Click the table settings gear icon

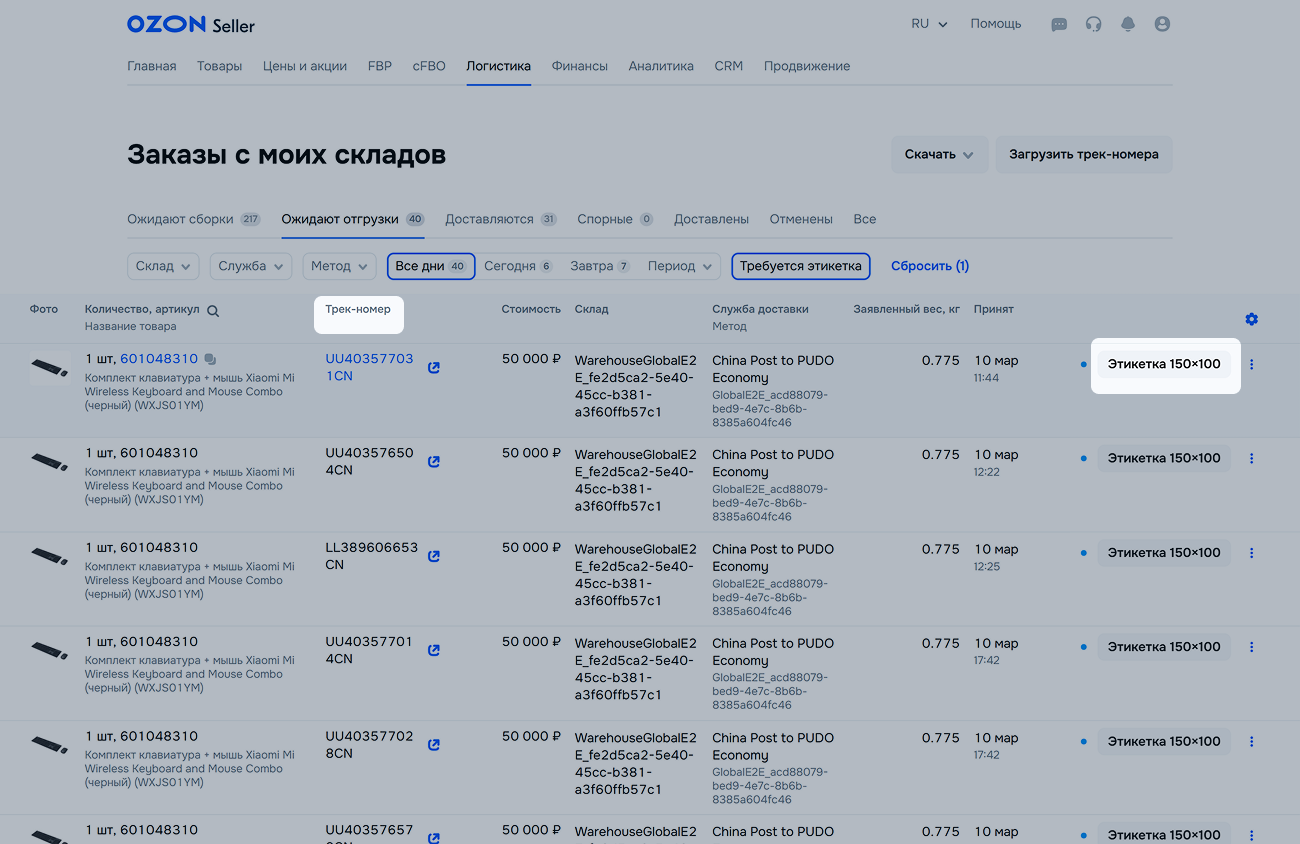tap(1251, 319)
